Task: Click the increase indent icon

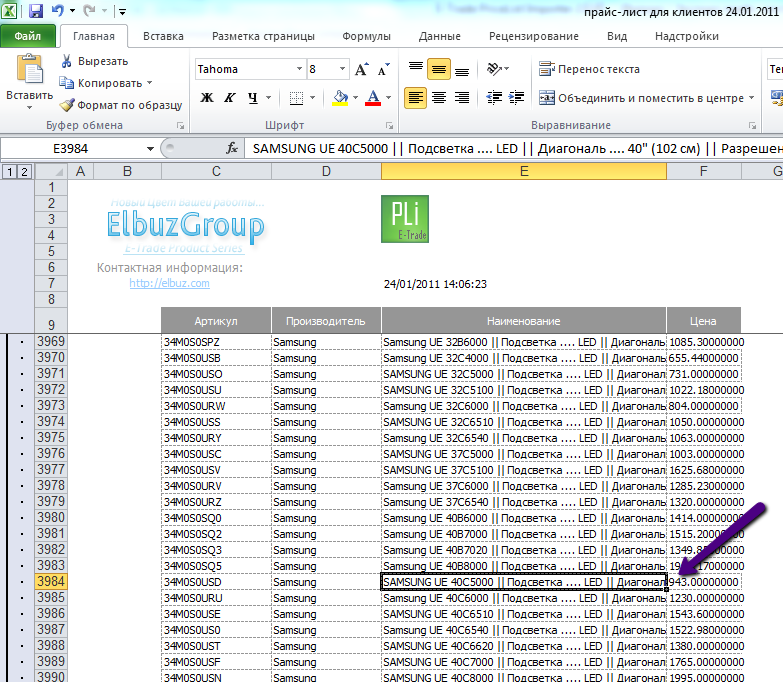Action: pos(516,98)
